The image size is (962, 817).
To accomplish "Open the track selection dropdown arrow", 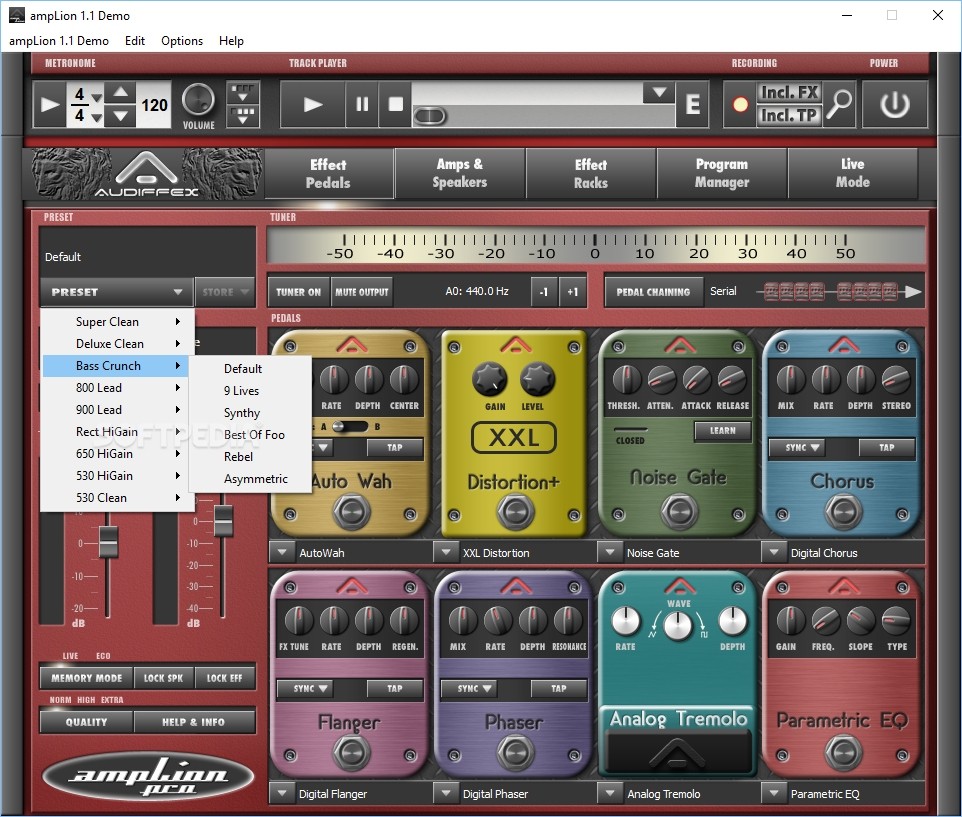I will pos(659,93).
